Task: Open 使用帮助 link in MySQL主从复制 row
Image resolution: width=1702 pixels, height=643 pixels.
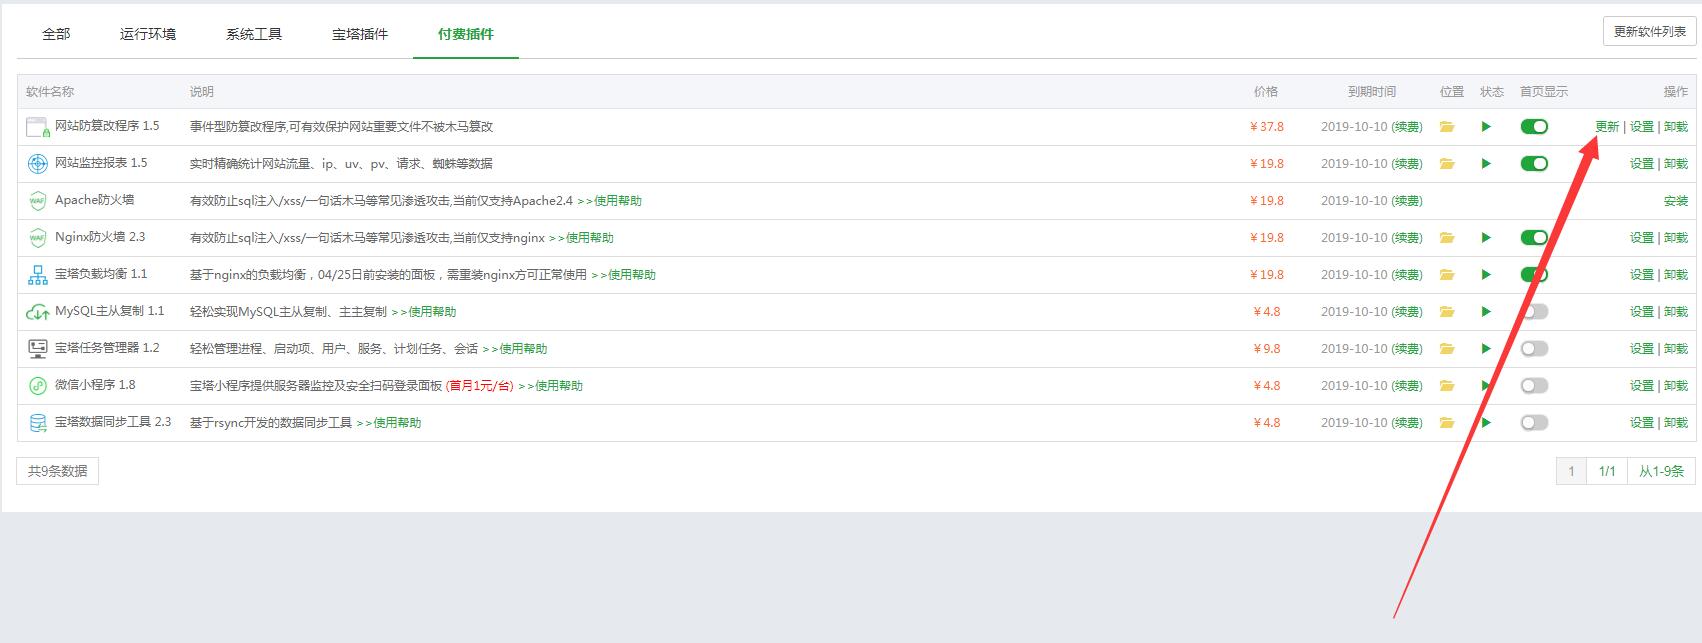Action: tap(424, 312)
